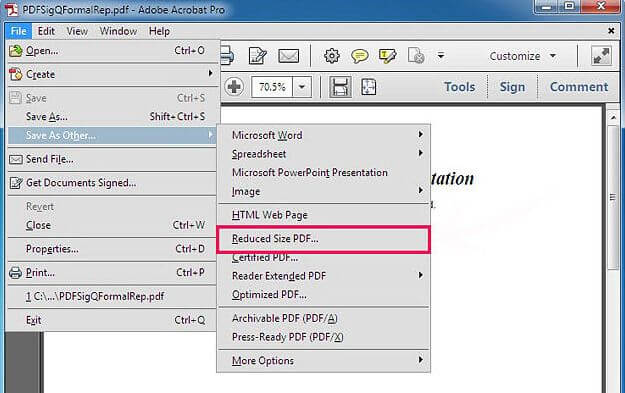Click the email envelope toolbar icon
The height and width of the screenshot is (393, 625).
289,56
